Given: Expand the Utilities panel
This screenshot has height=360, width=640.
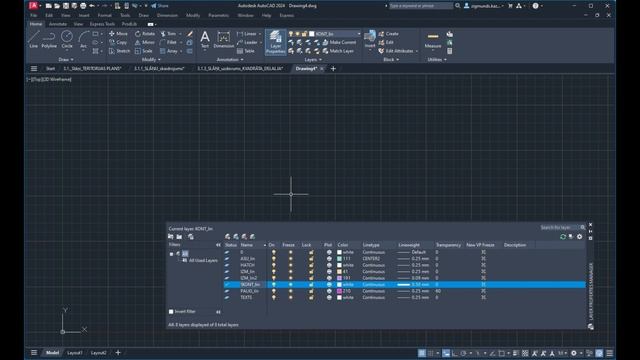Looking at the screenshot, I should click(437, 60).
